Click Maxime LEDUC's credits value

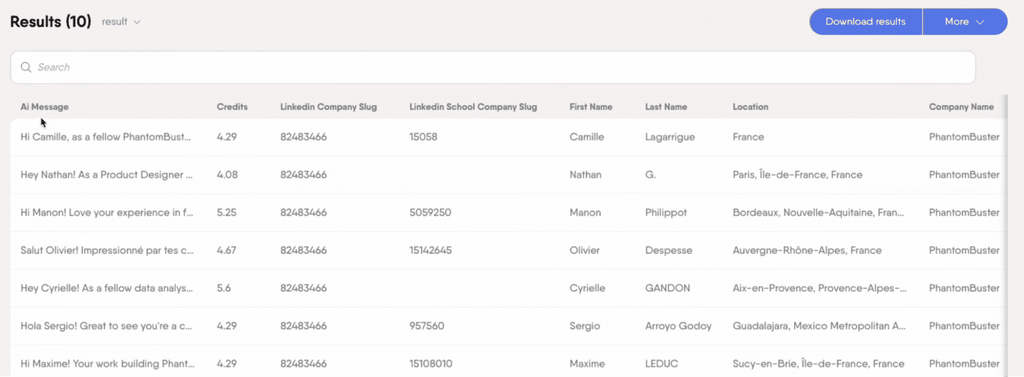[x=227, y=364]
